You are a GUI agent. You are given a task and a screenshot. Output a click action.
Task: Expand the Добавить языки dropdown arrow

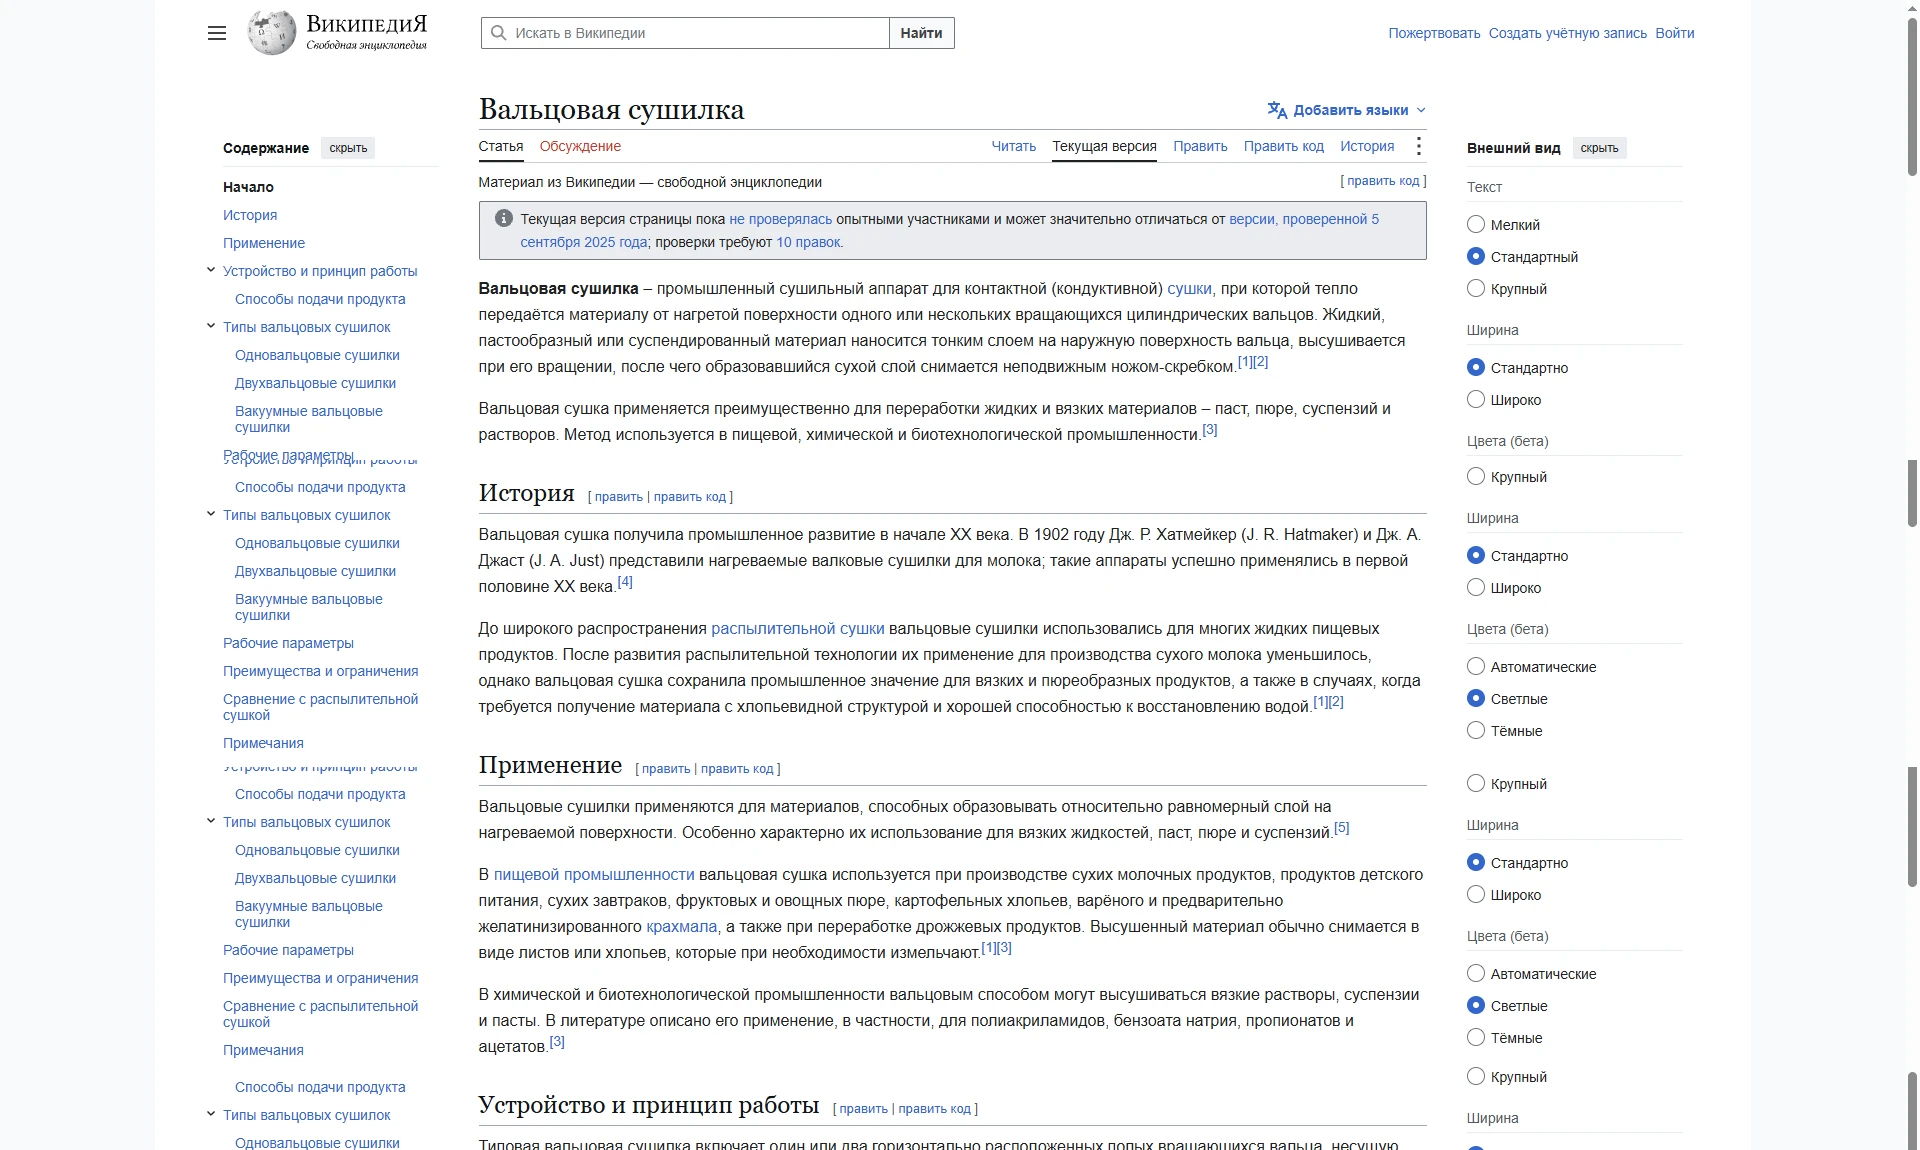click(x=1421, y=110)
